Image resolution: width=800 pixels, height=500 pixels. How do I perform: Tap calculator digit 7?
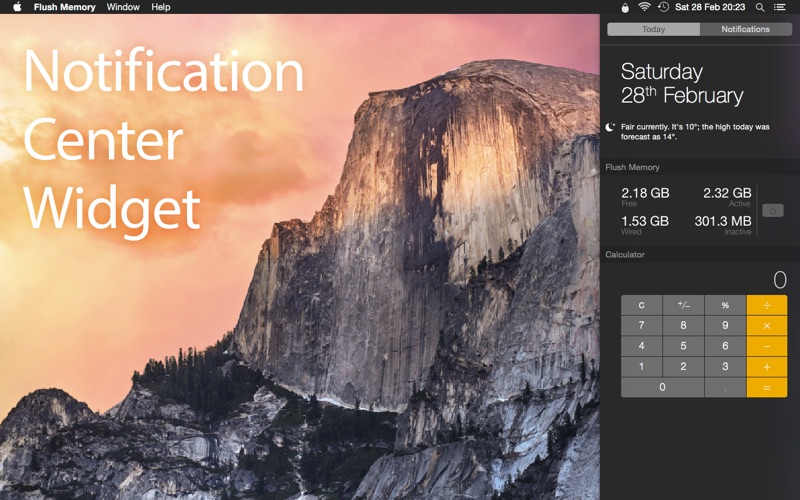[x=641, y=326]
